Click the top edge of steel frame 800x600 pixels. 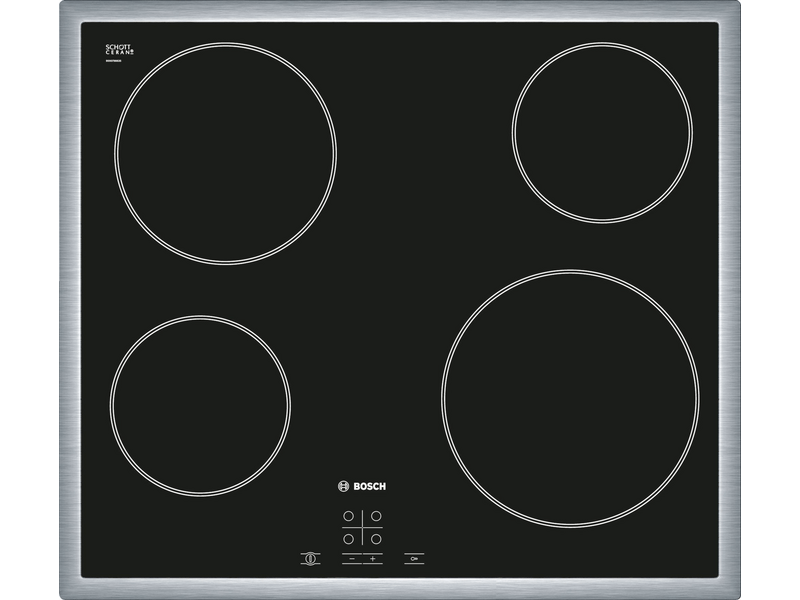point(400,12)
